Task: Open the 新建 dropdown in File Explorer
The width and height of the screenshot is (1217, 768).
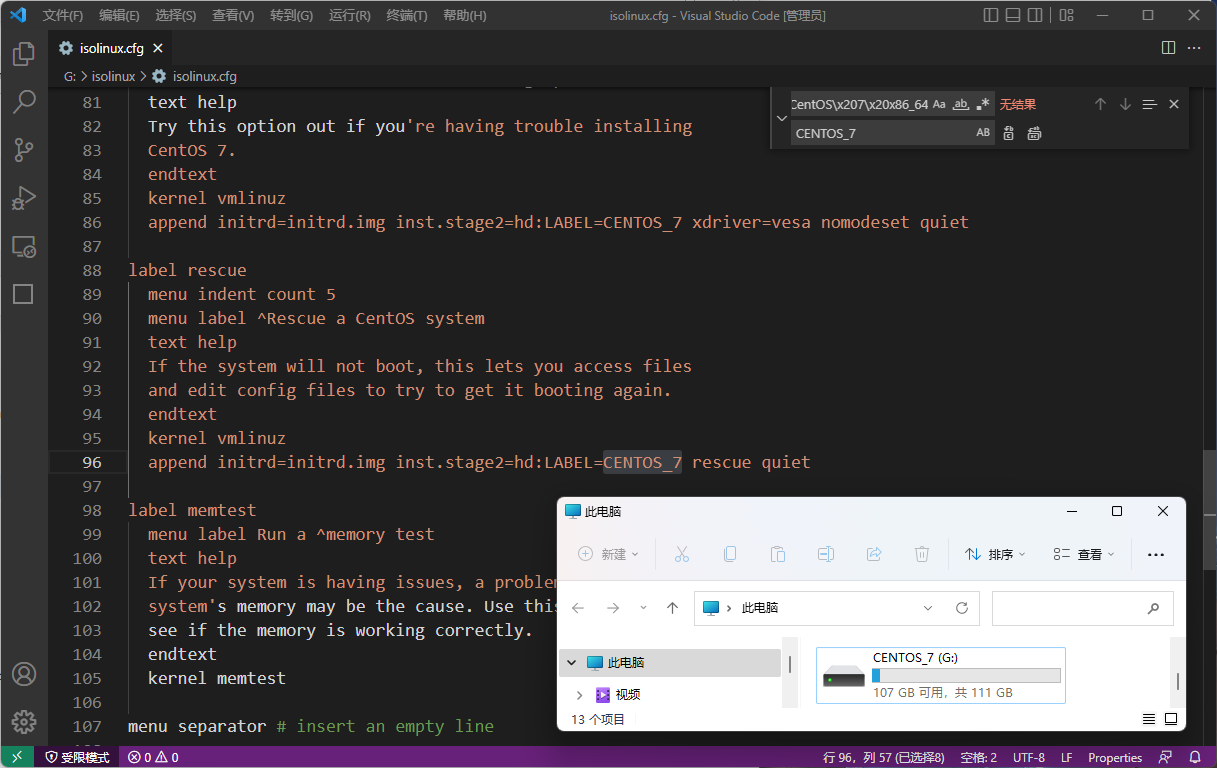Action: pos(608,554)
